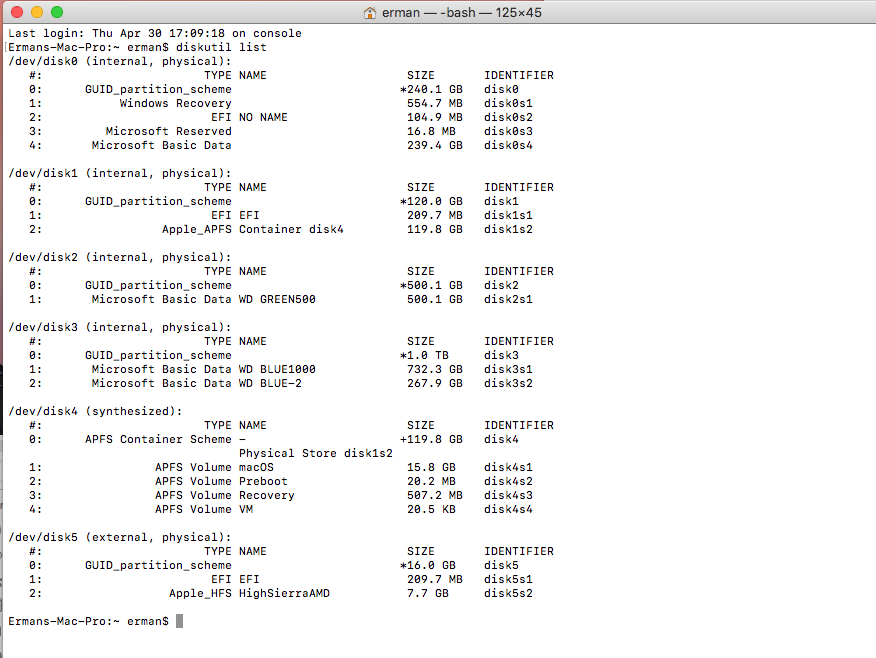
Task: Click the '/dev/disk4 (synthesized):' heading
Action: pyautogui.click(x=95, y=411)
